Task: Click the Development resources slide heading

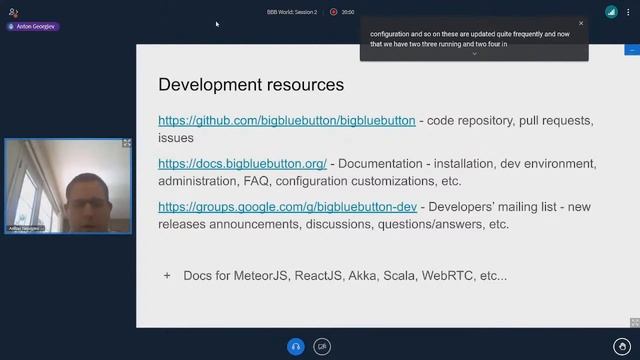Action: [x=251, y=85]
